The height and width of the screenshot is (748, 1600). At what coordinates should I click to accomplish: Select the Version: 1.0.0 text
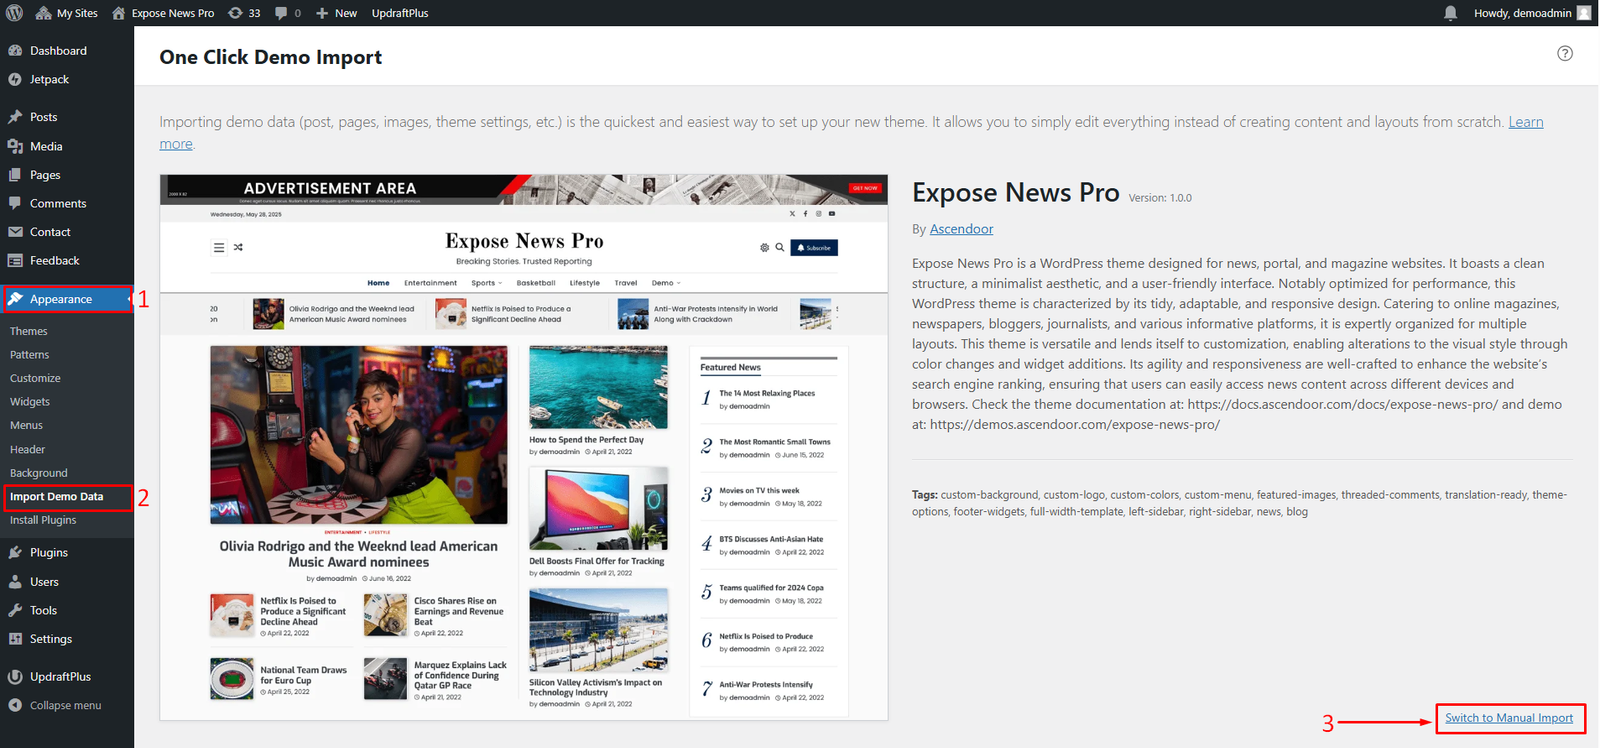1160,198
